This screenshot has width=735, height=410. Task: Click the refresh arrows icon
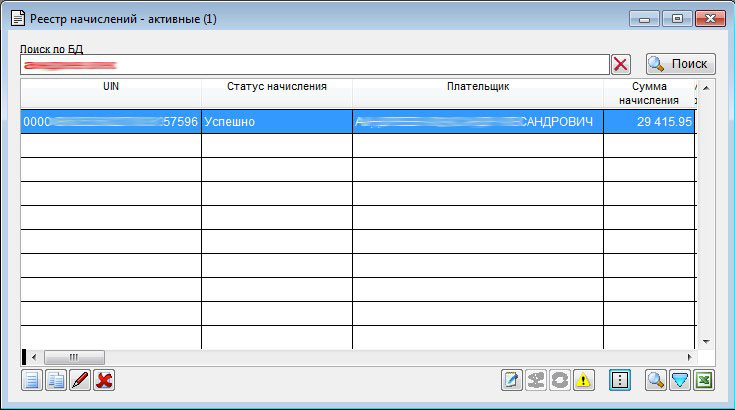point(560,380)
